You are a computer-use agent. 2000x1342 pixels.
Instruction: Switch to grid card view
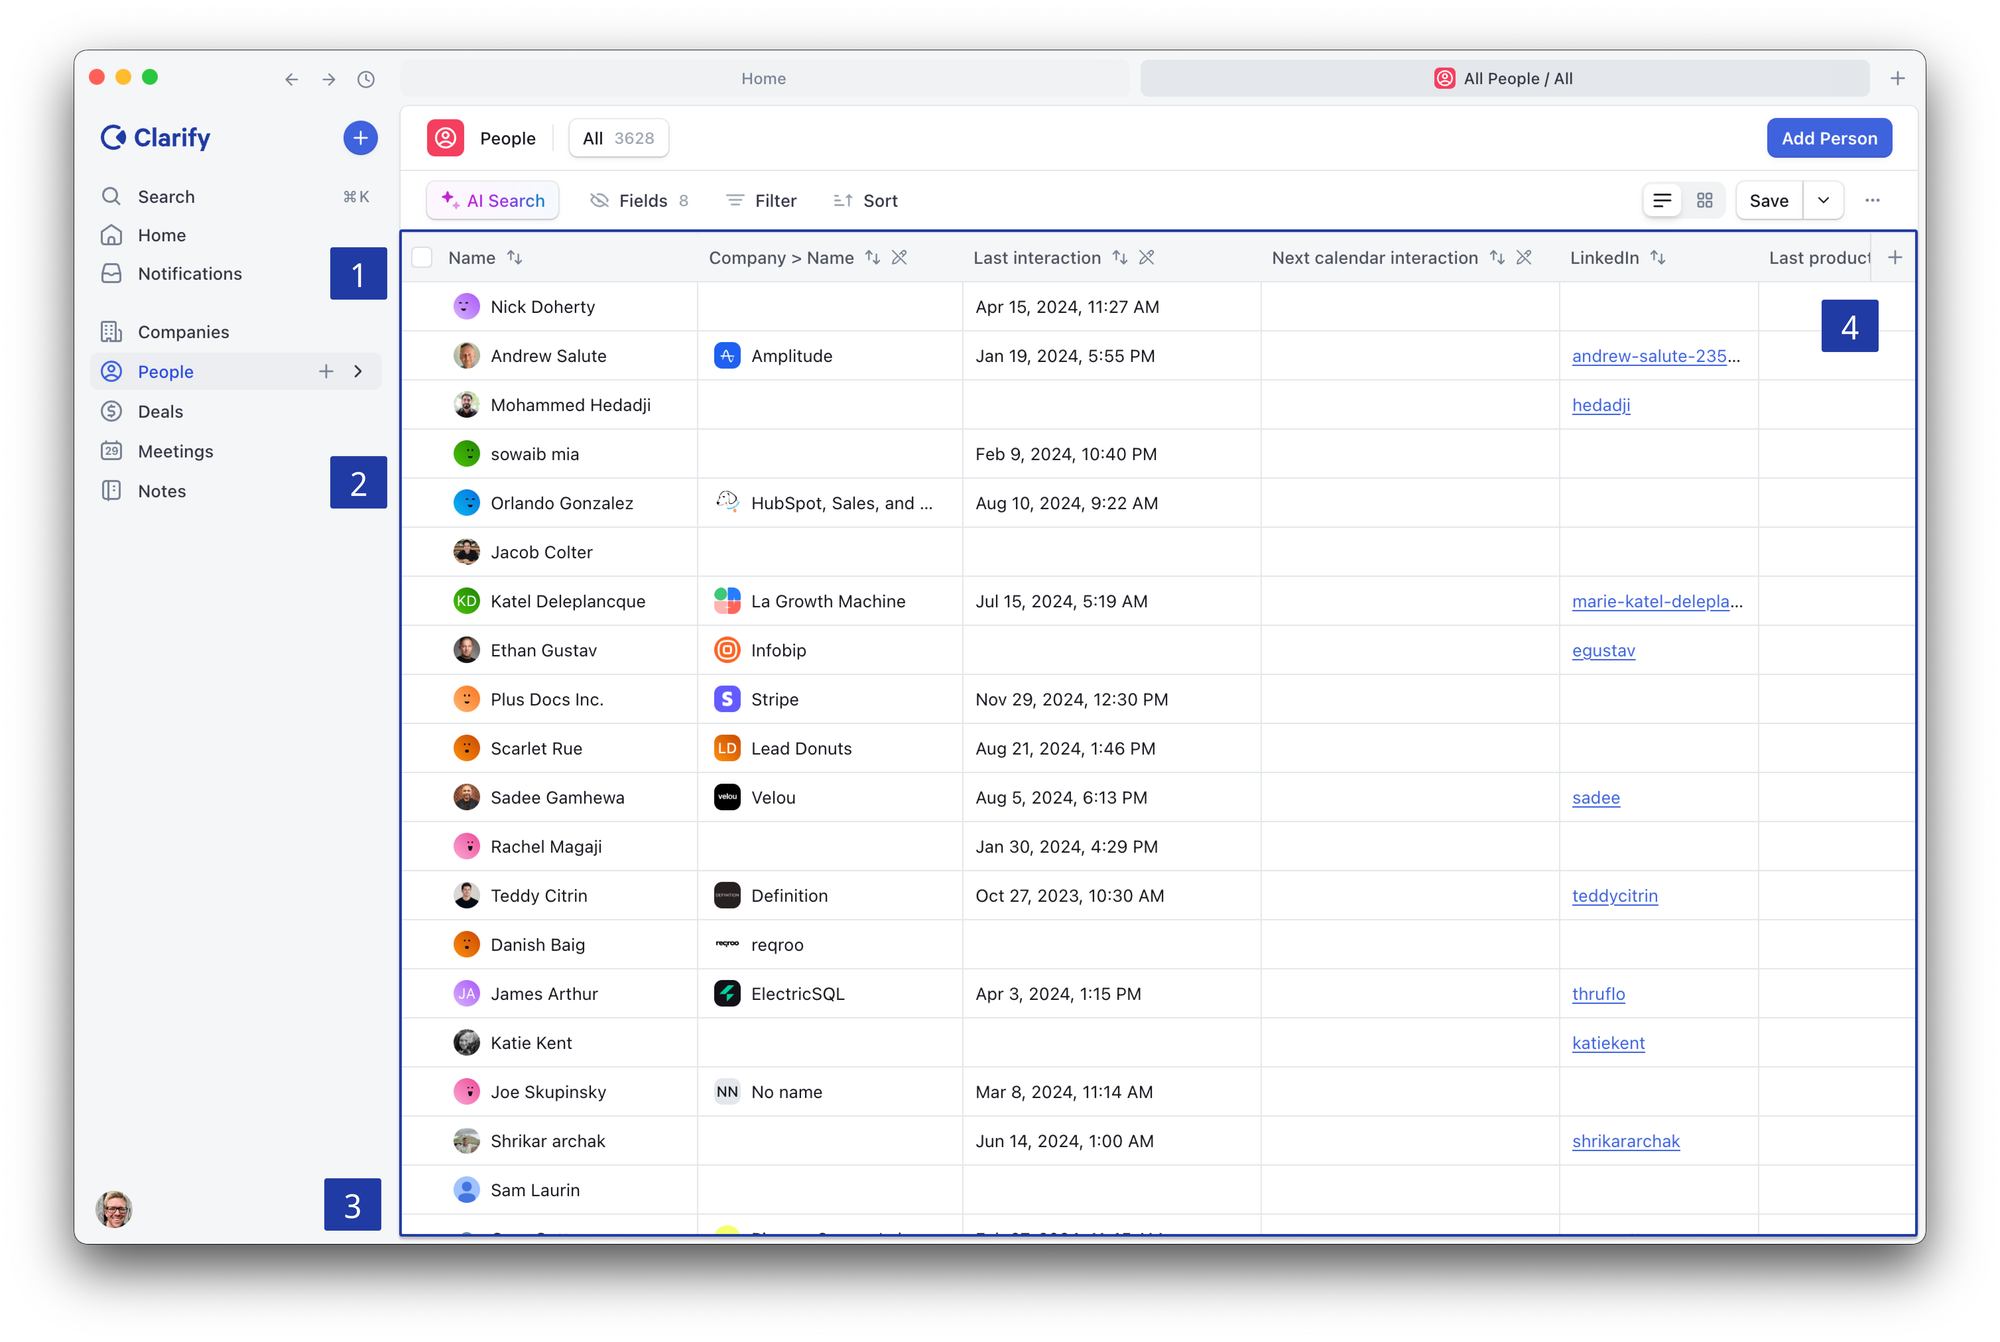[1705, 201]
